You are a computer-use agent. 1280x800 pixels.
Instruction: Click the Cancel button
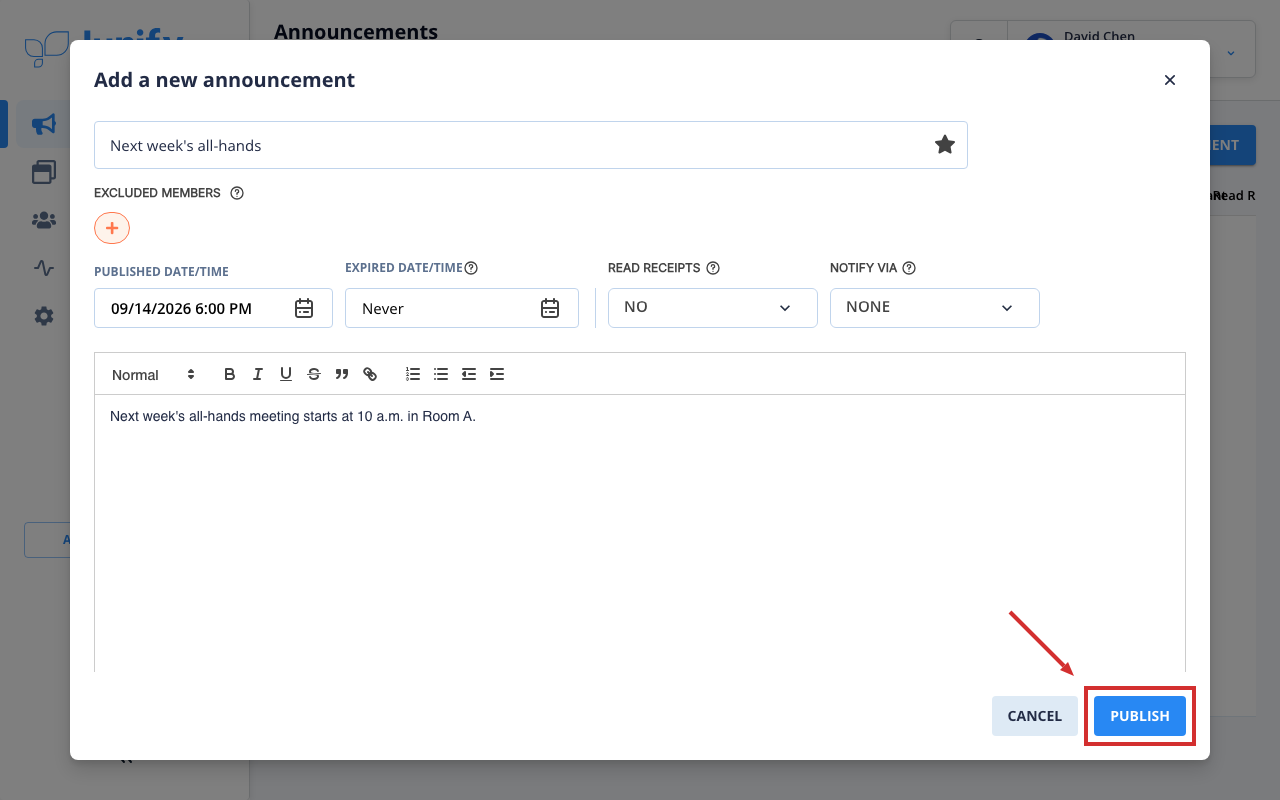click(1035, 716)
